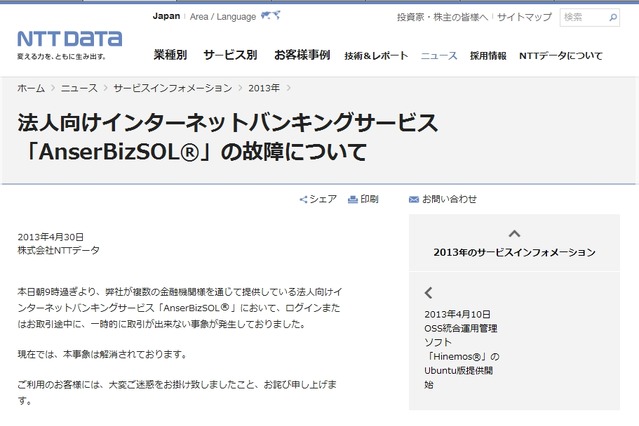Image resolution: width=639 pixels, height=426 pixels.
Task: Open the 投資家・株主の皆様へ link
Action: point(442,17)
